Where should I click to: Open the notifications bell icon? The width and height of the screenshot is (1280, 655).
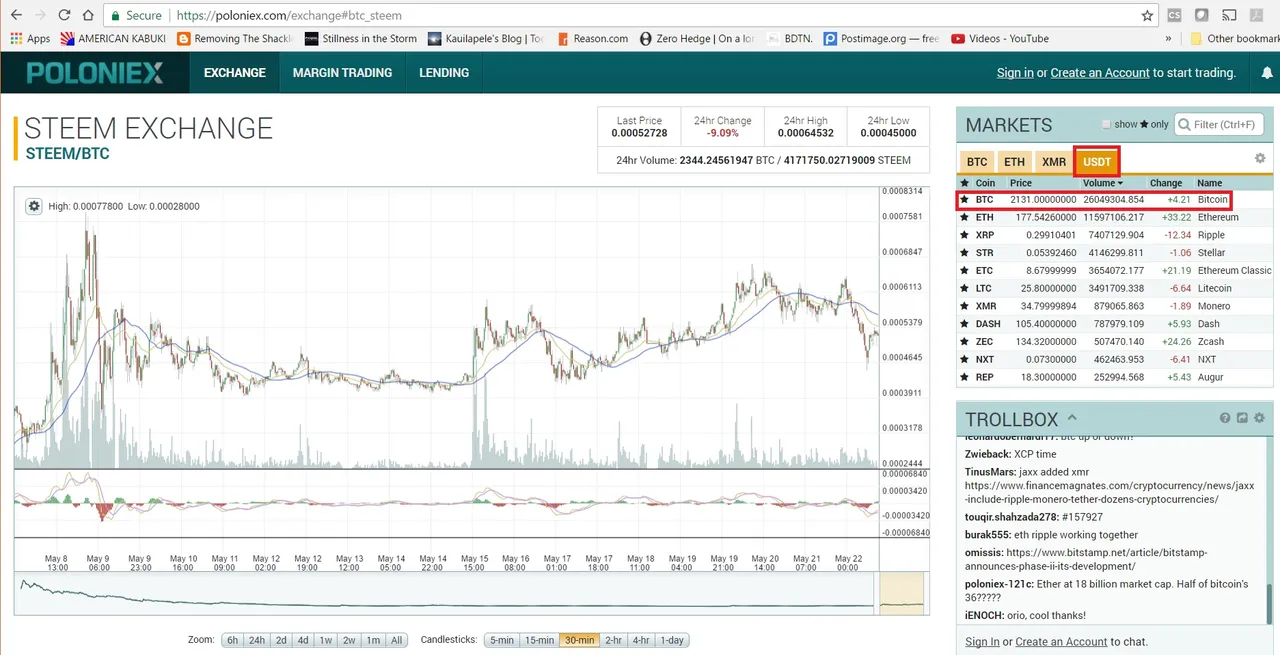(x=1268, y=73)
